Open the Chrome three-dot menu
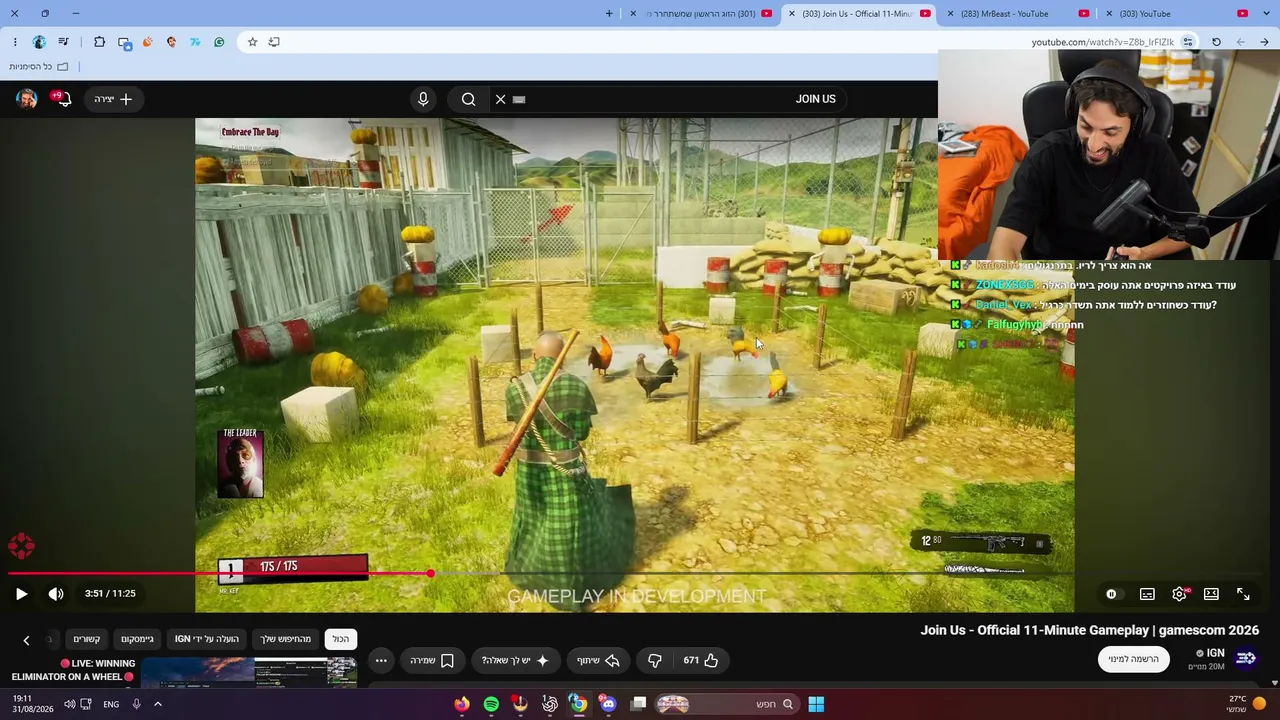Viewport: 1280px width, 720px height. point(15,42)
